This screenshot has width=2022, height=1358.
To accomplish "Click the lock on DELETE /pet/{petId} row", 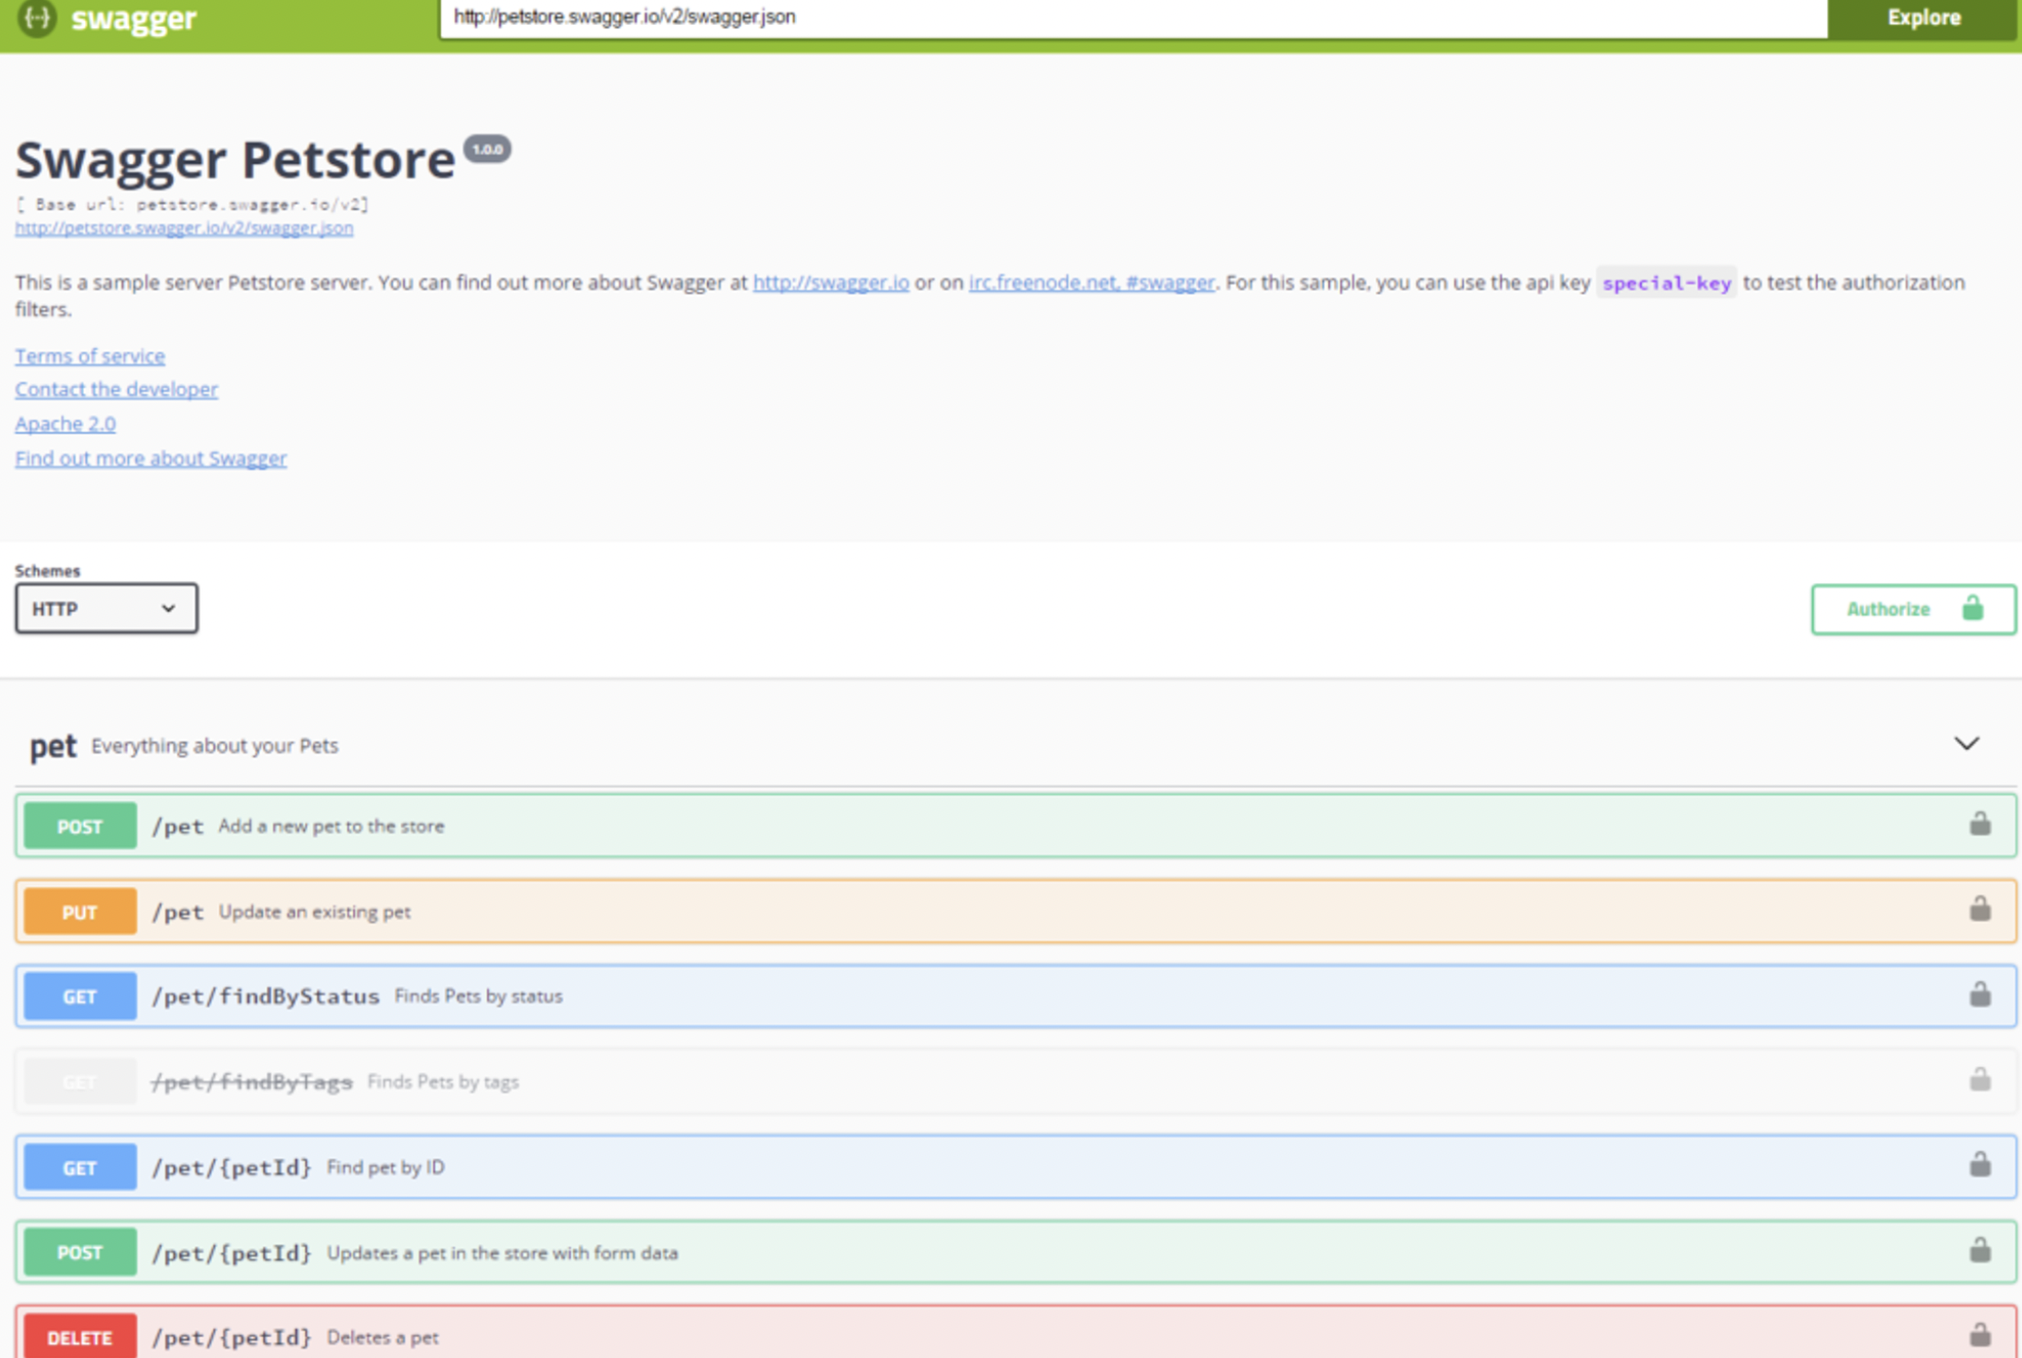I will (1979, 1335).
